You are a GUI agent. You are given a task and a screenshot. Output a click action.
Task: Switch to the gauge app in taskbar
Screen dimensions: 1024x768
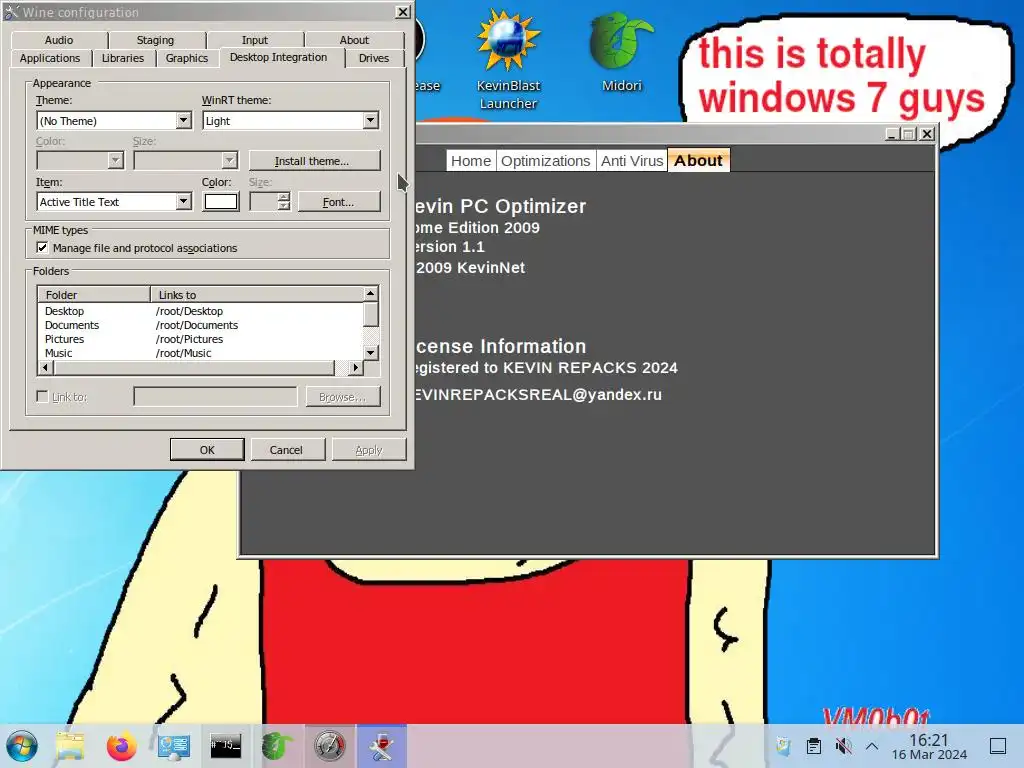click(329, 746)
